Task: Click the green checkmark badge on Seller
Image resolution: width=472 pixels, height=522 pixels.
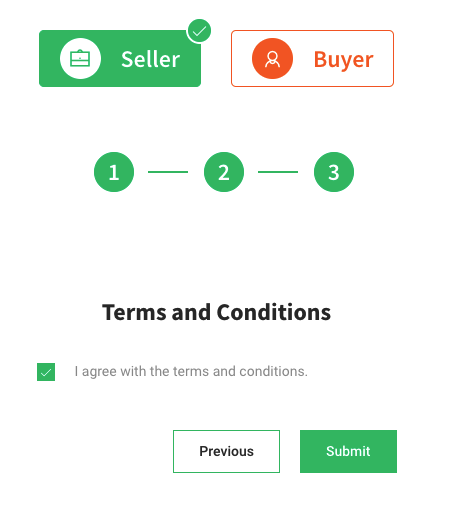Action: click(x=199, y=31)
